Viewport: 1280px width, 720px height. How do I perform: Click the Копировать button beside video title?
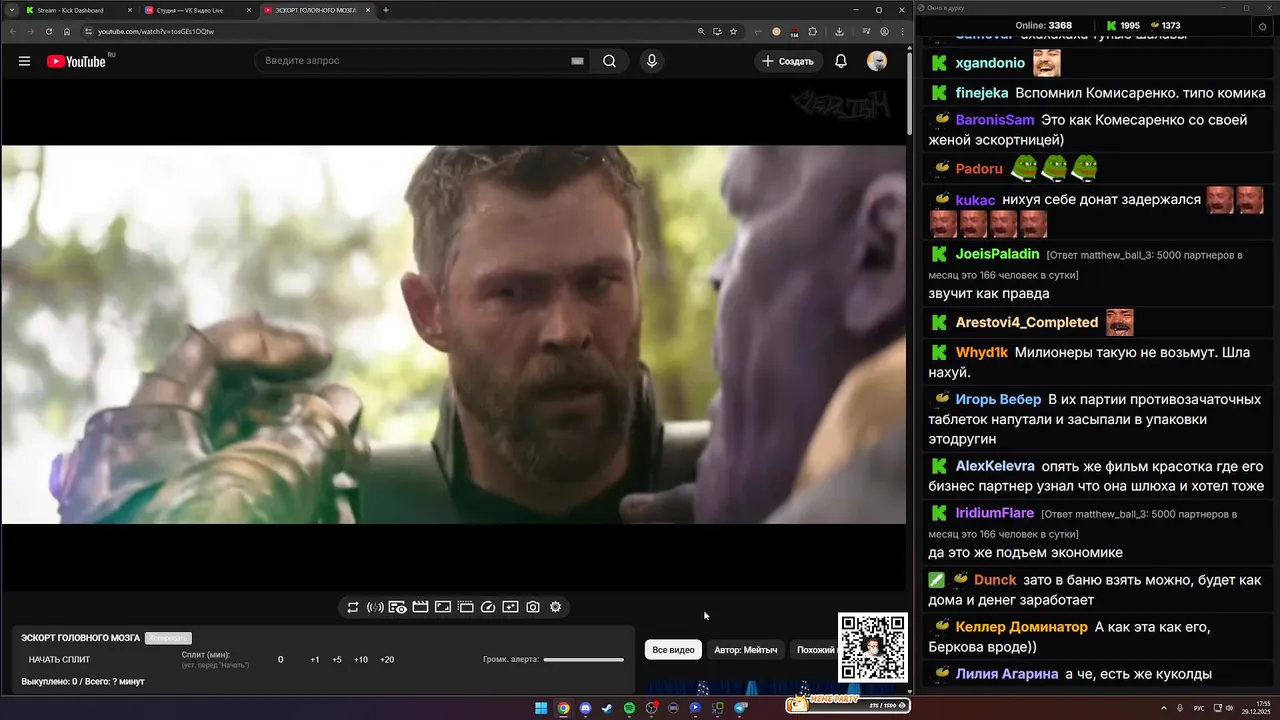168,638
